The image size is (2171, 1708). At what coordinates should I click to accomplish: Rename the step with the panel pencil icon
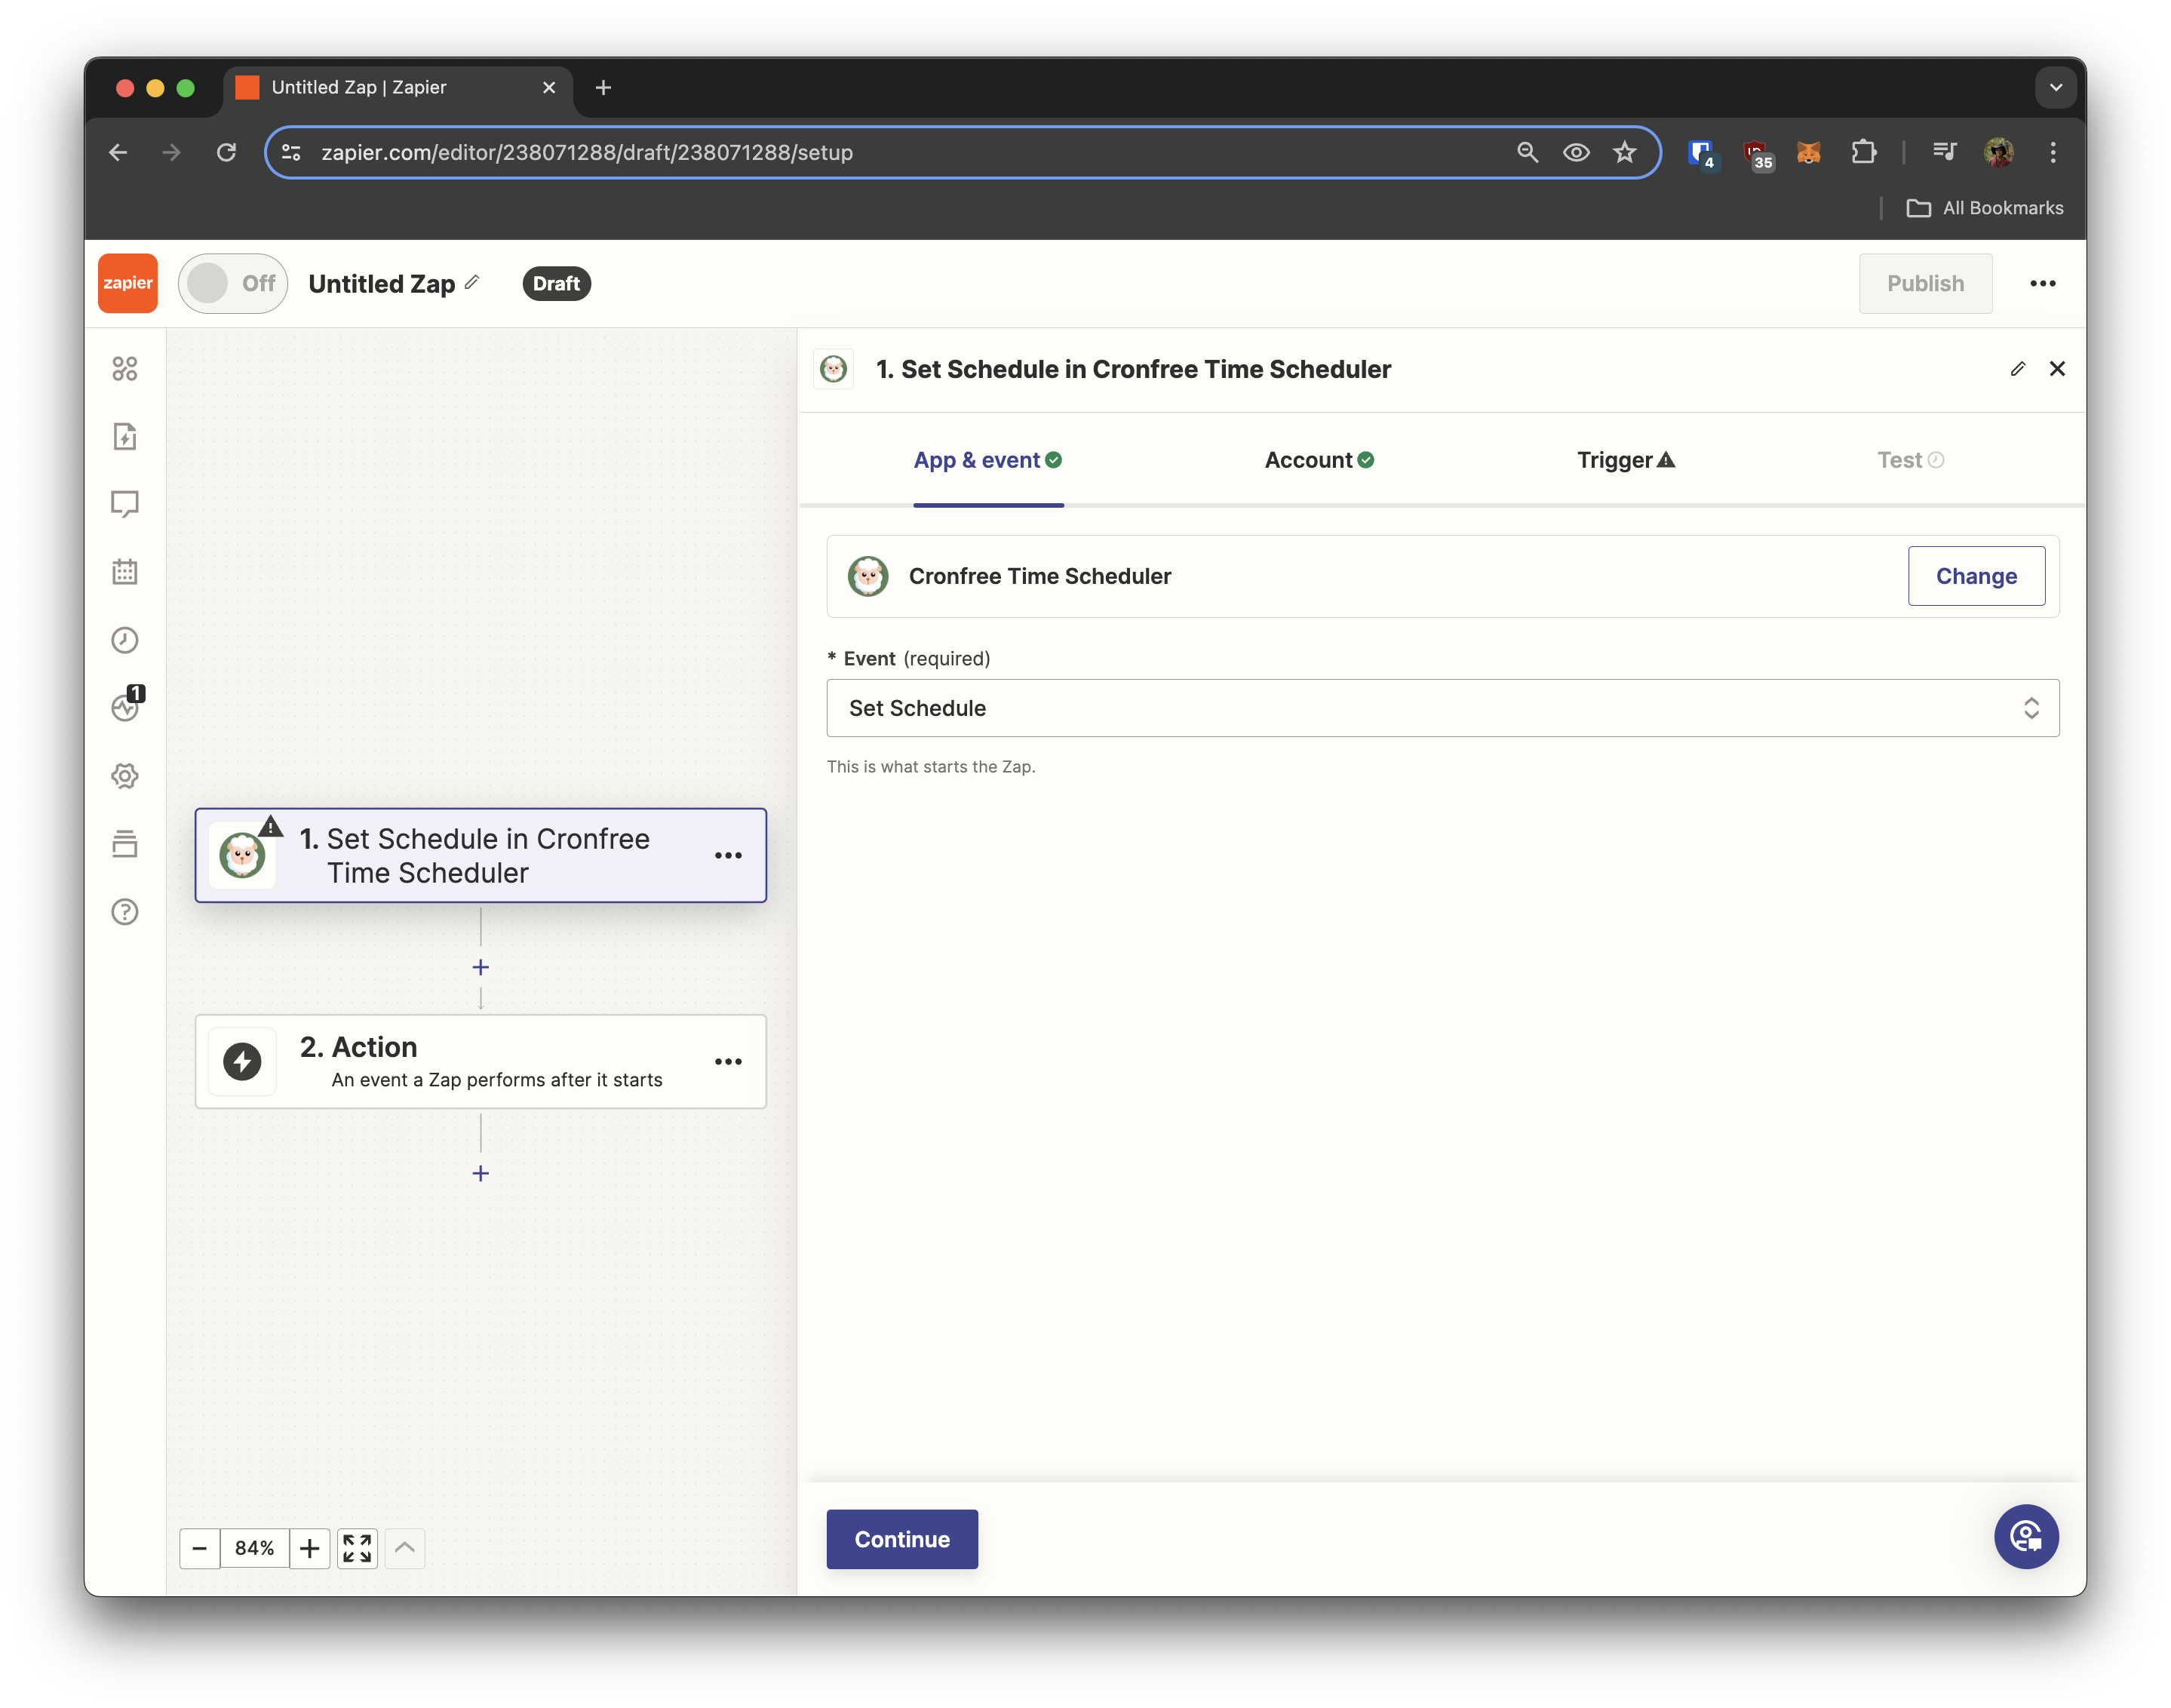click(2017, 369)
